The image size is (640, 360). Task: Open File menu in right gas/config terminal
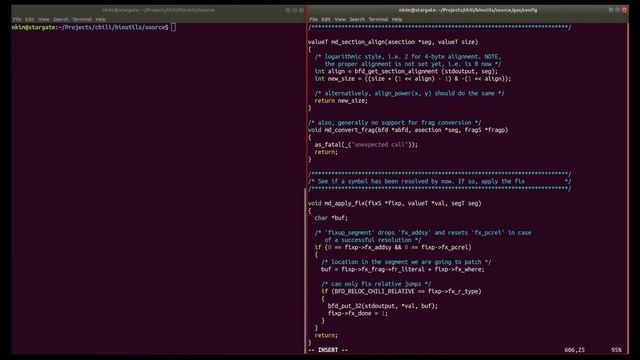(313, 19)
